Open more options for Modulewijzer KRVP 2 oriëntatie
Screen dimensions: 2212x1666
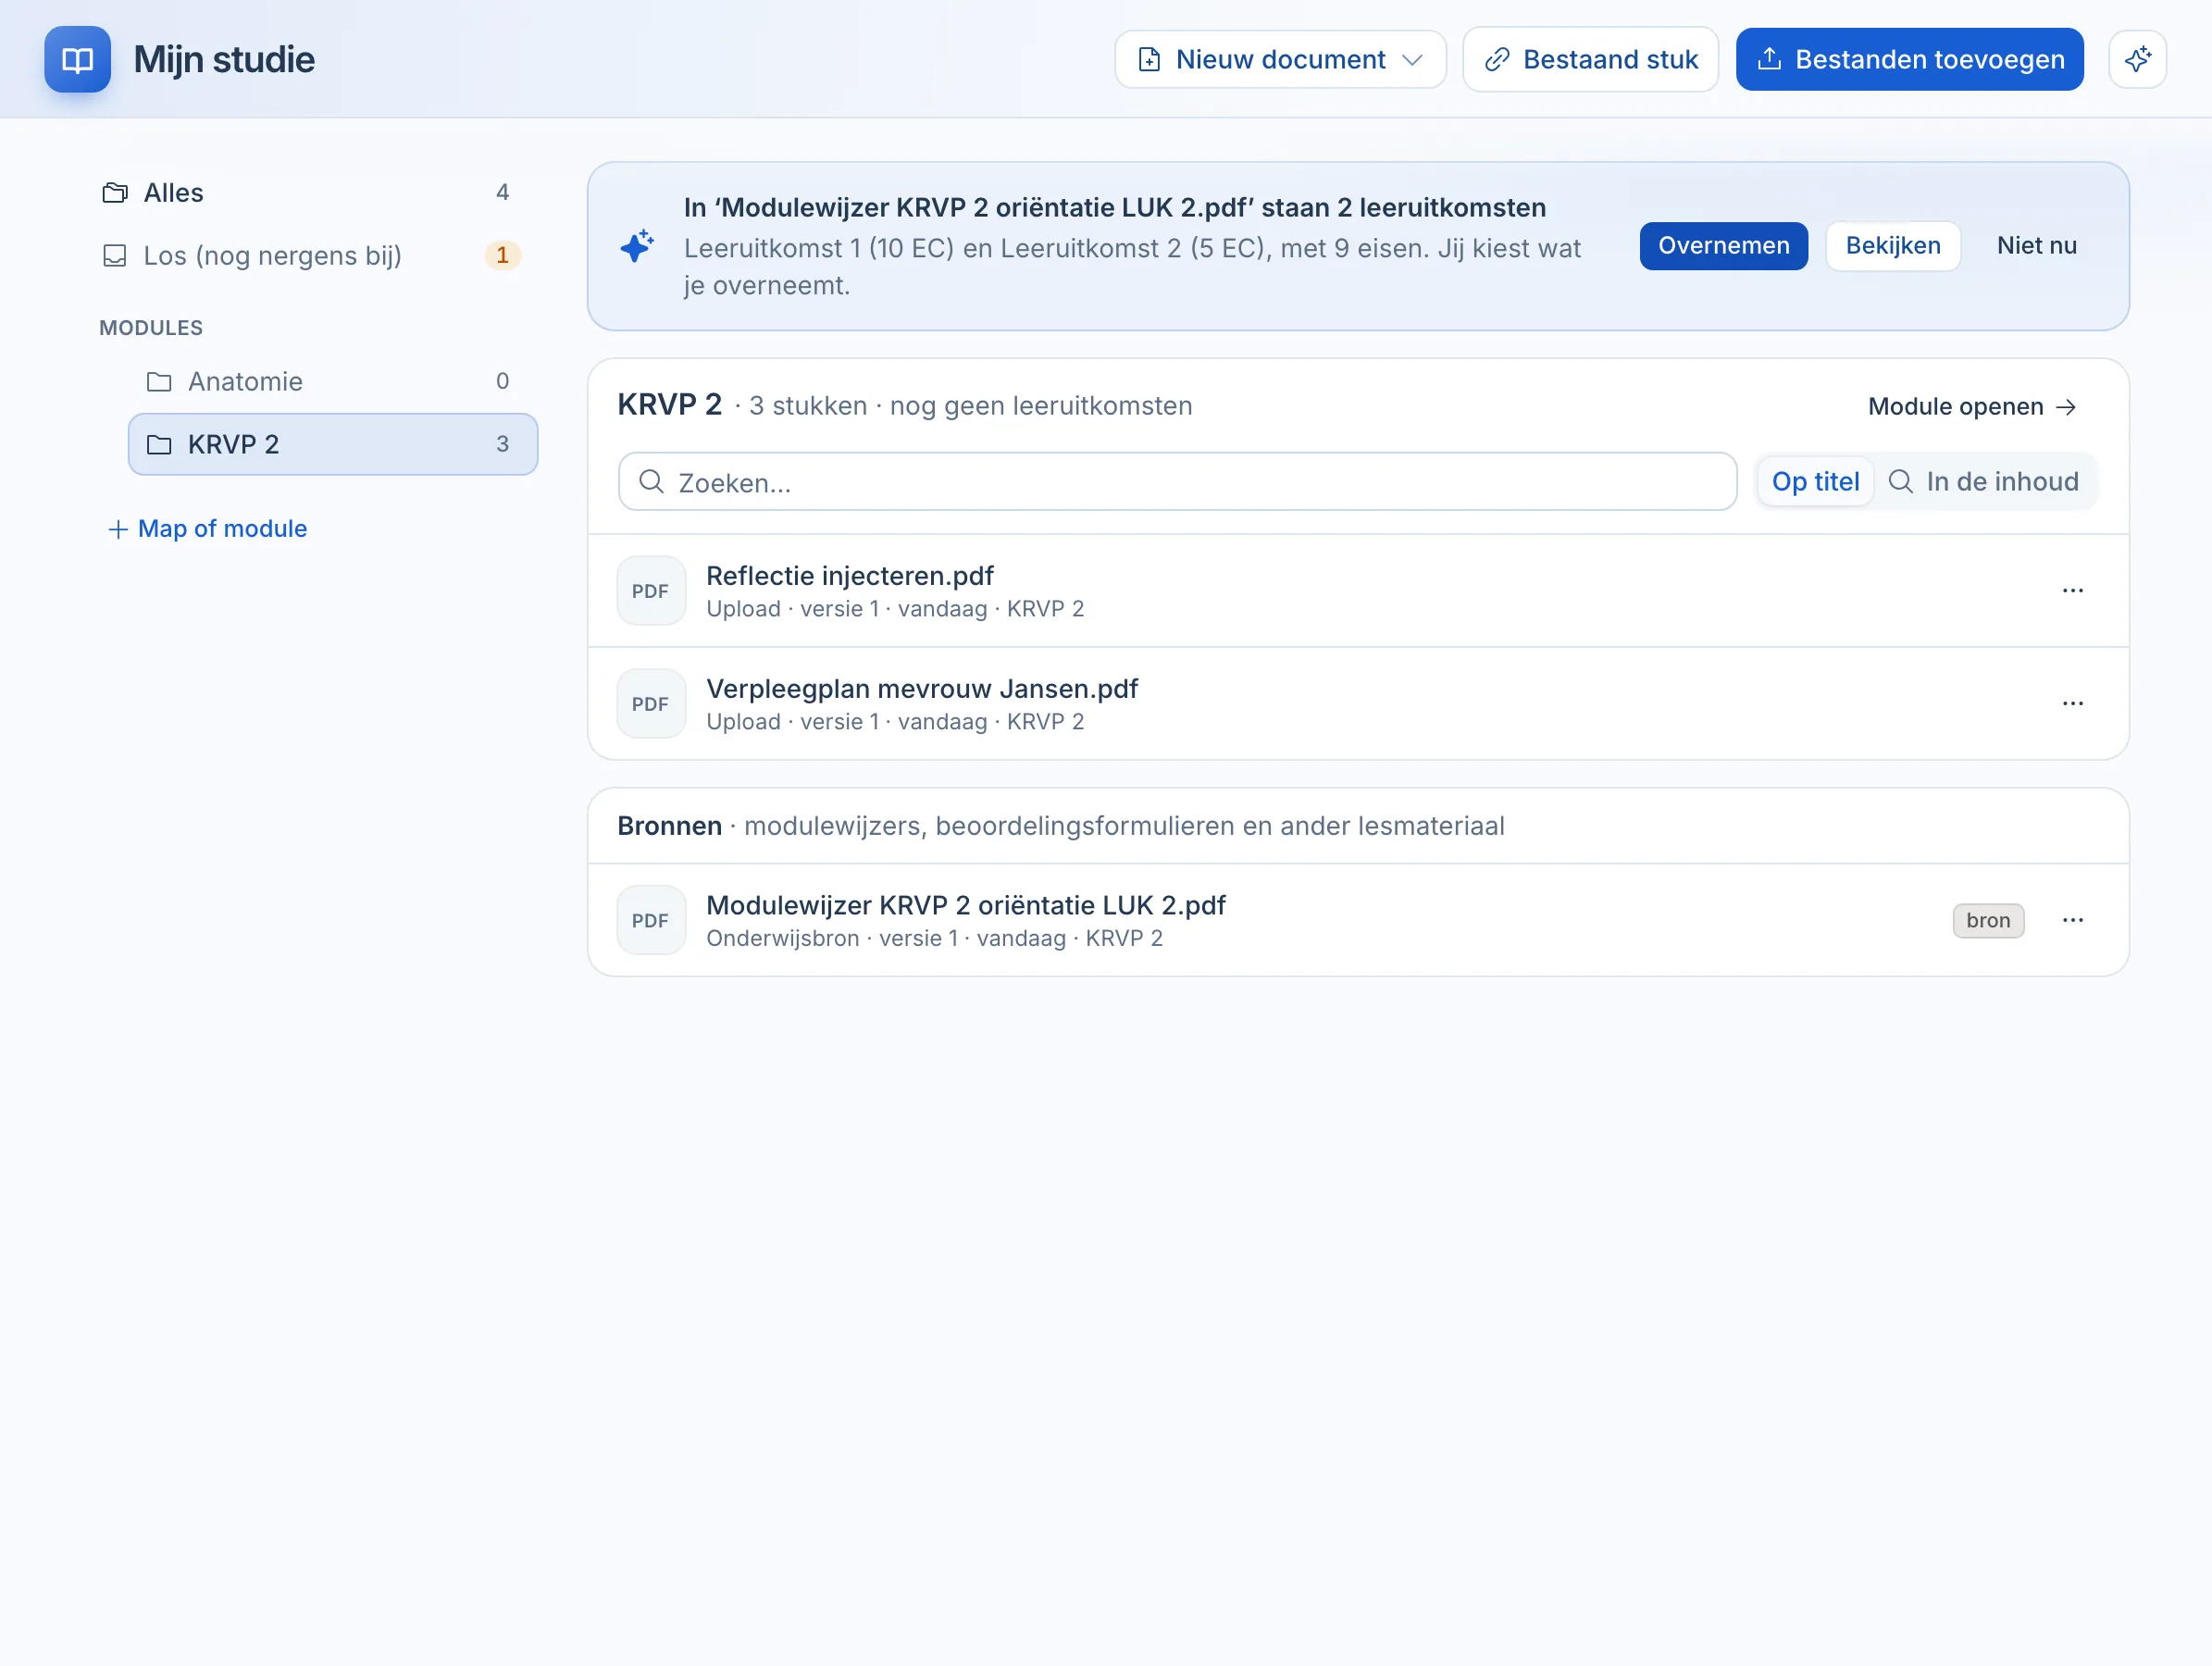pyautogui.click(x=2072, y=920)
